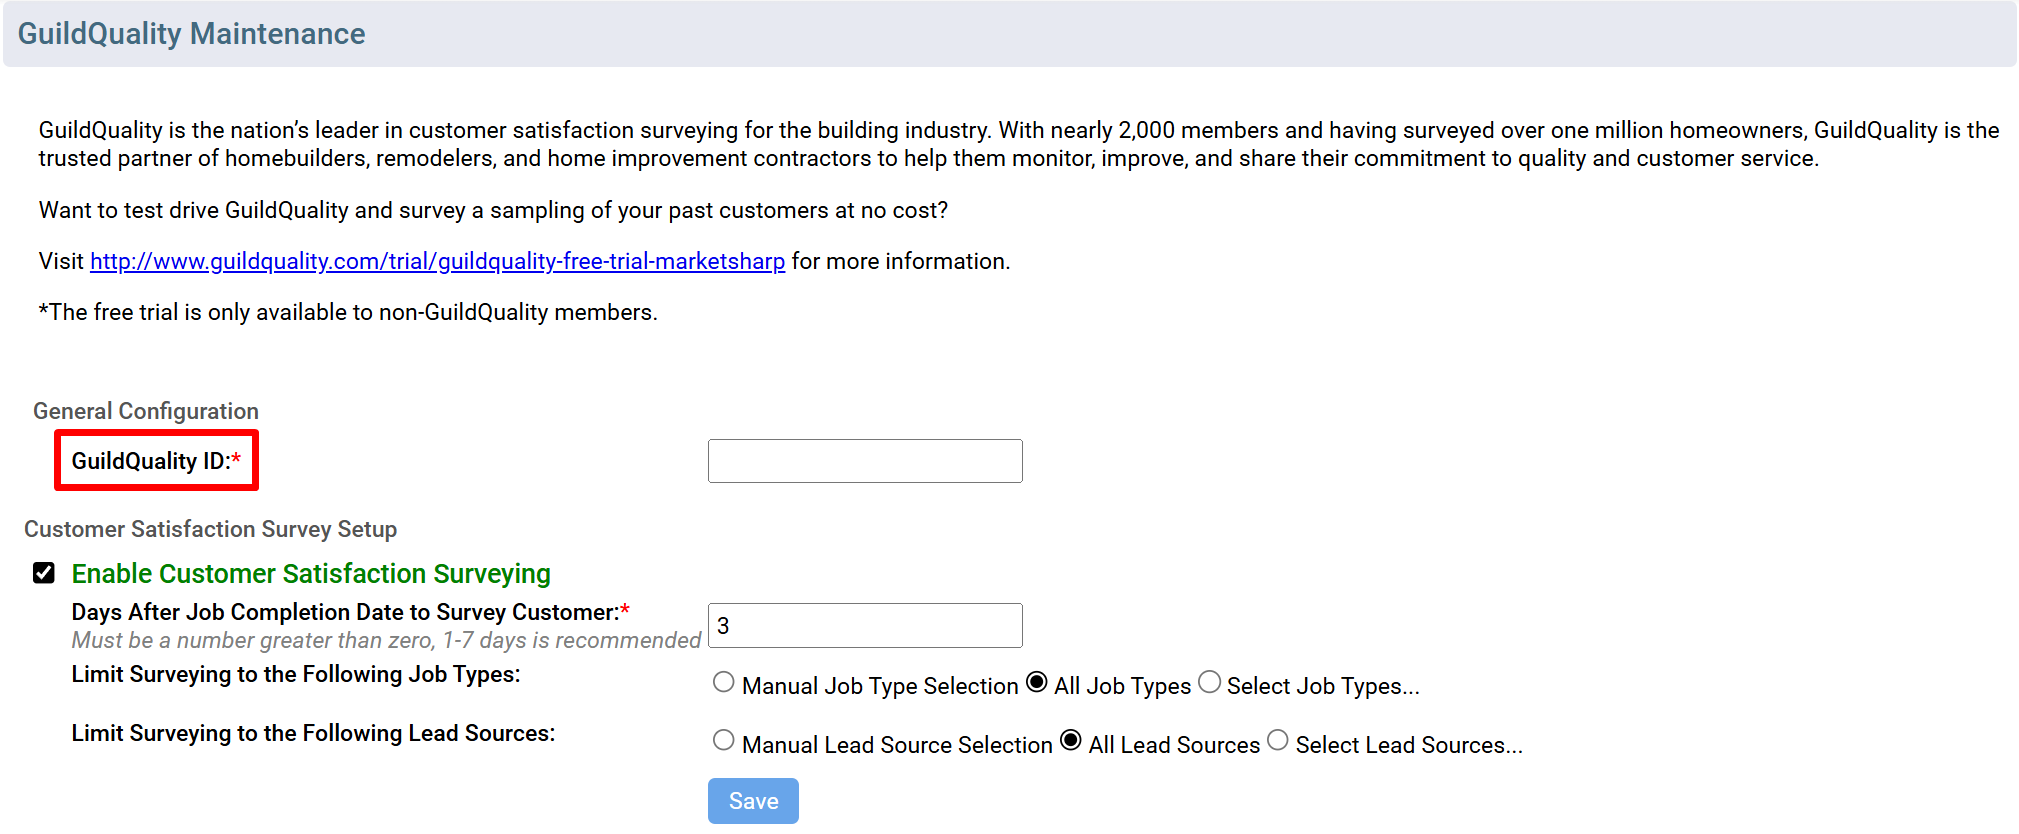Click the General Configuration section heading
Viewport: 2019px width, 834px height.
[x=146, y=411]
